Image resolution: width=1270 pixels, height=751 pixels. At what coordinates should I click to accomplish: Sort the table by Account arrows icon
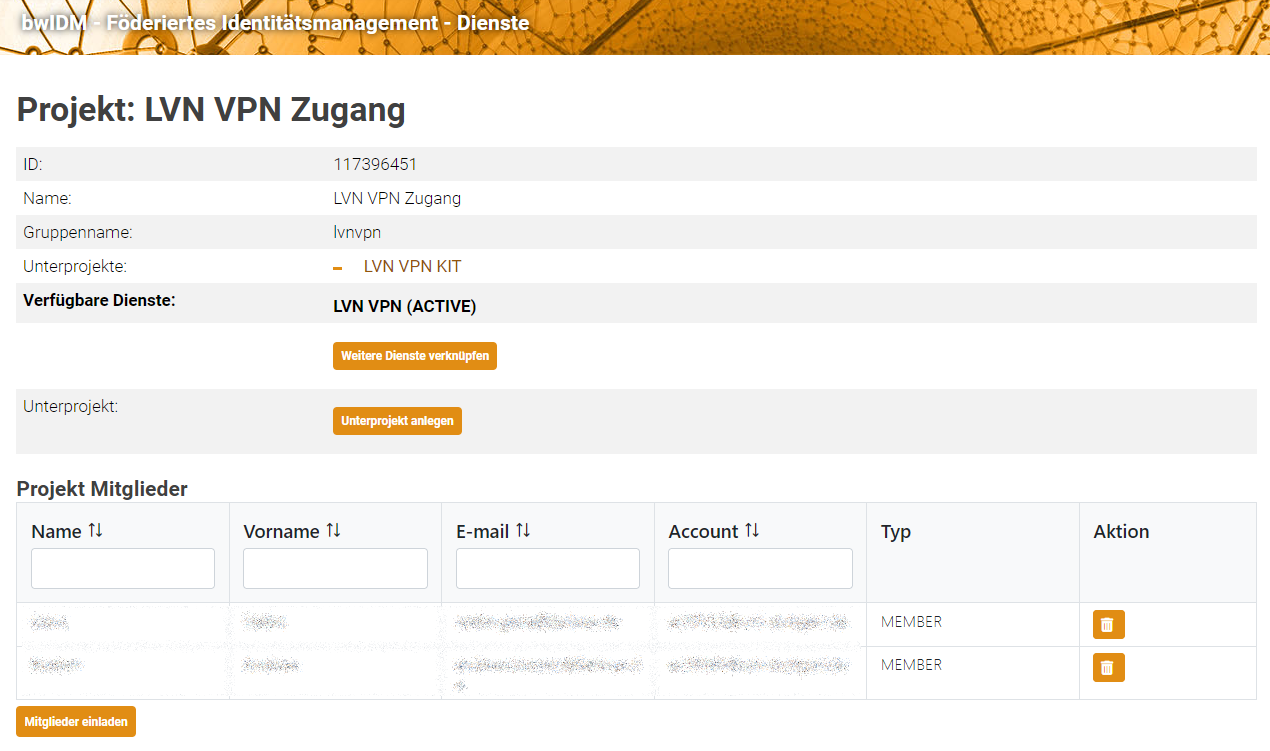pyautogui.click(x=752, y=531)
